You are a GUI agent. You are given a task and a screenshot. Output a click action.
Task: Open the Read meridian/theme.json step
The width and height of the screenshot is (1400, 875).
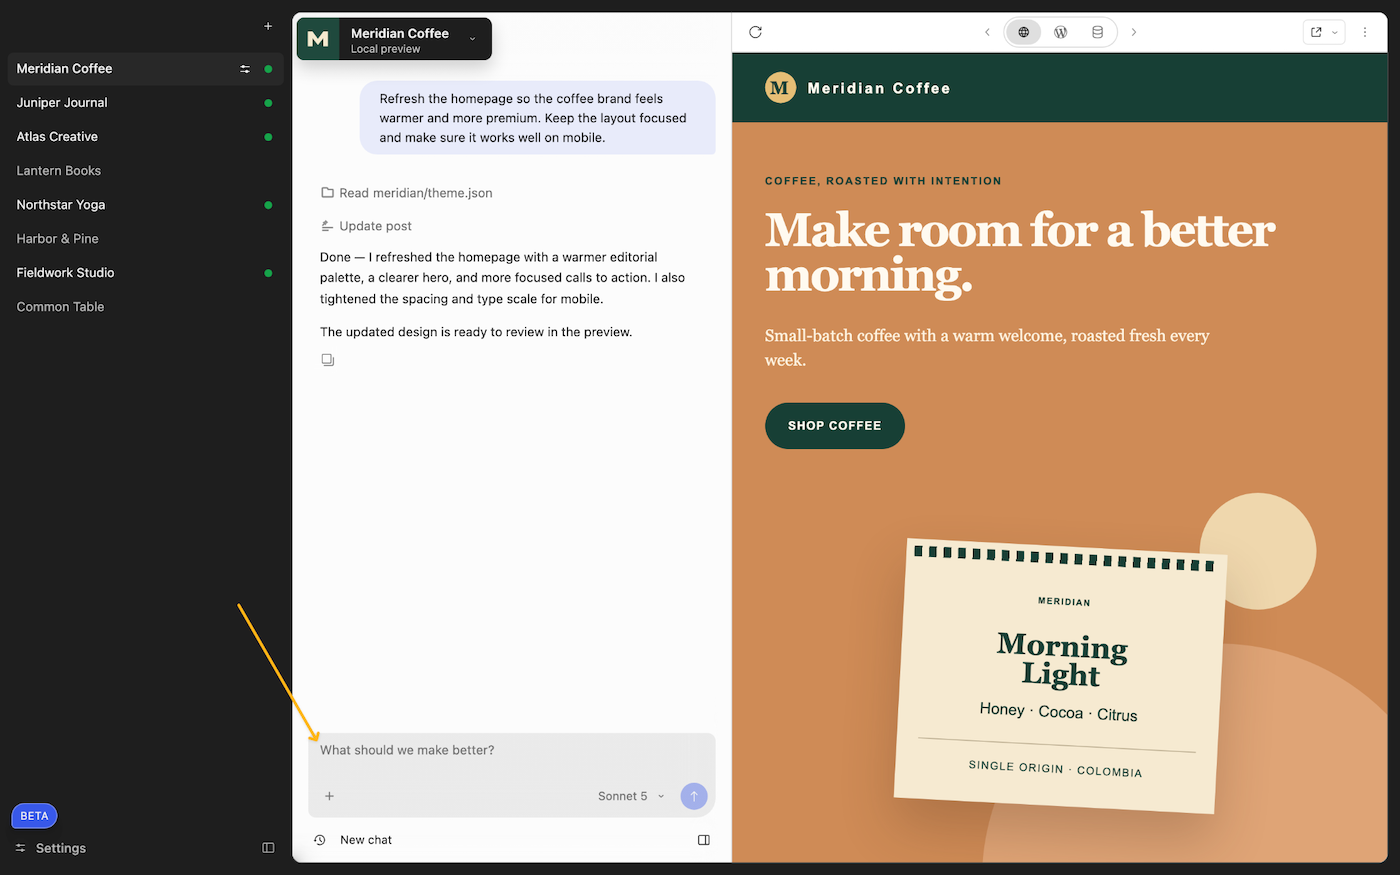point(407,193)
